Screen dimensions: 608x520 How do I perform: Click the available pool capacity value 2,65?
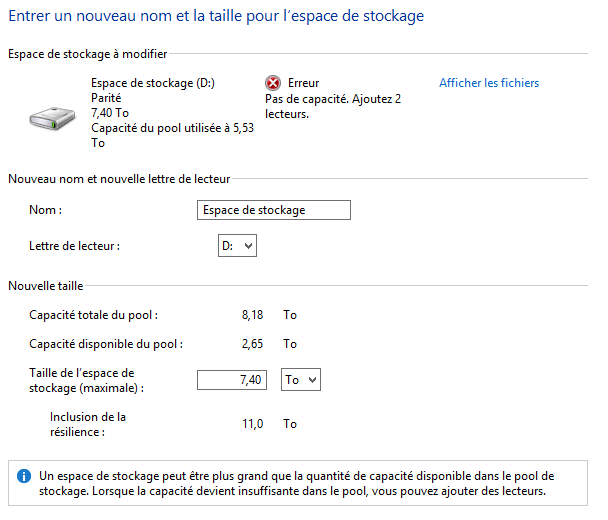coord(252,344)
